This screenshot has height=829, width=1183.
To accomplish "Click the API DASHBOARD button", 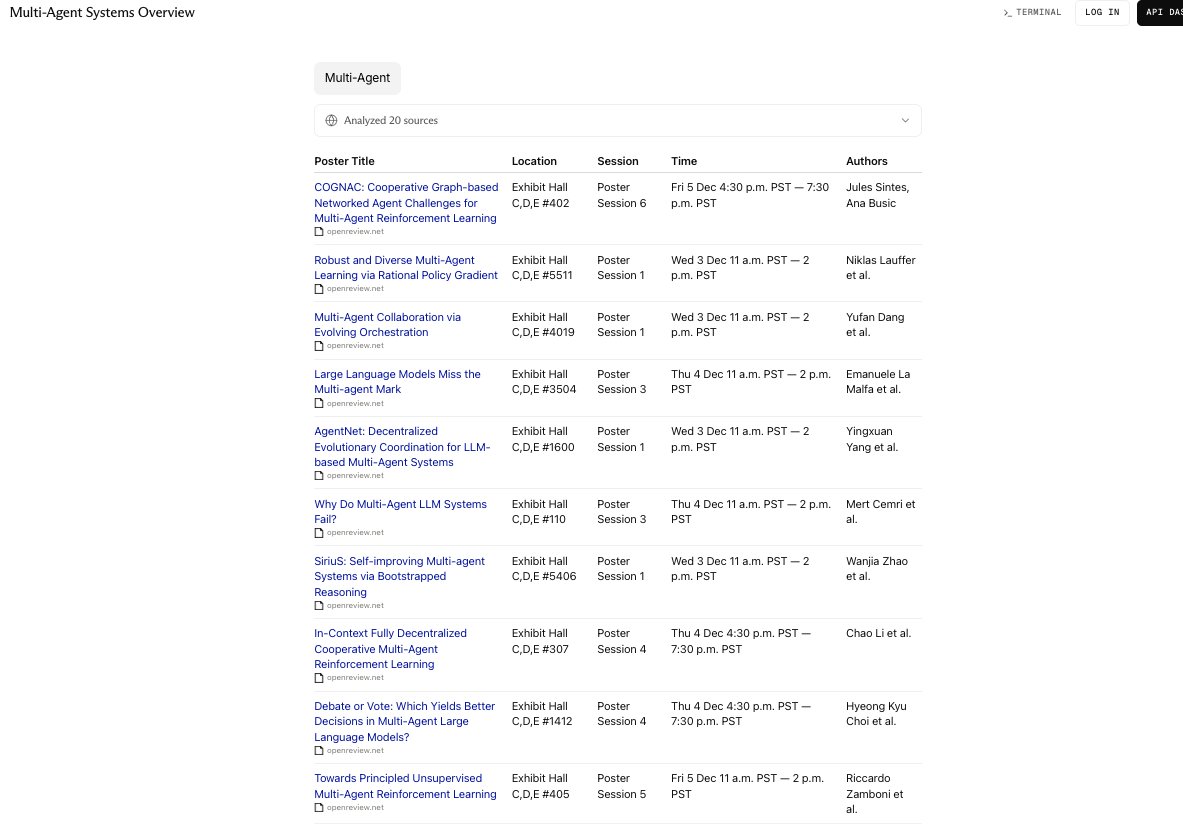I will (1163, 12).
